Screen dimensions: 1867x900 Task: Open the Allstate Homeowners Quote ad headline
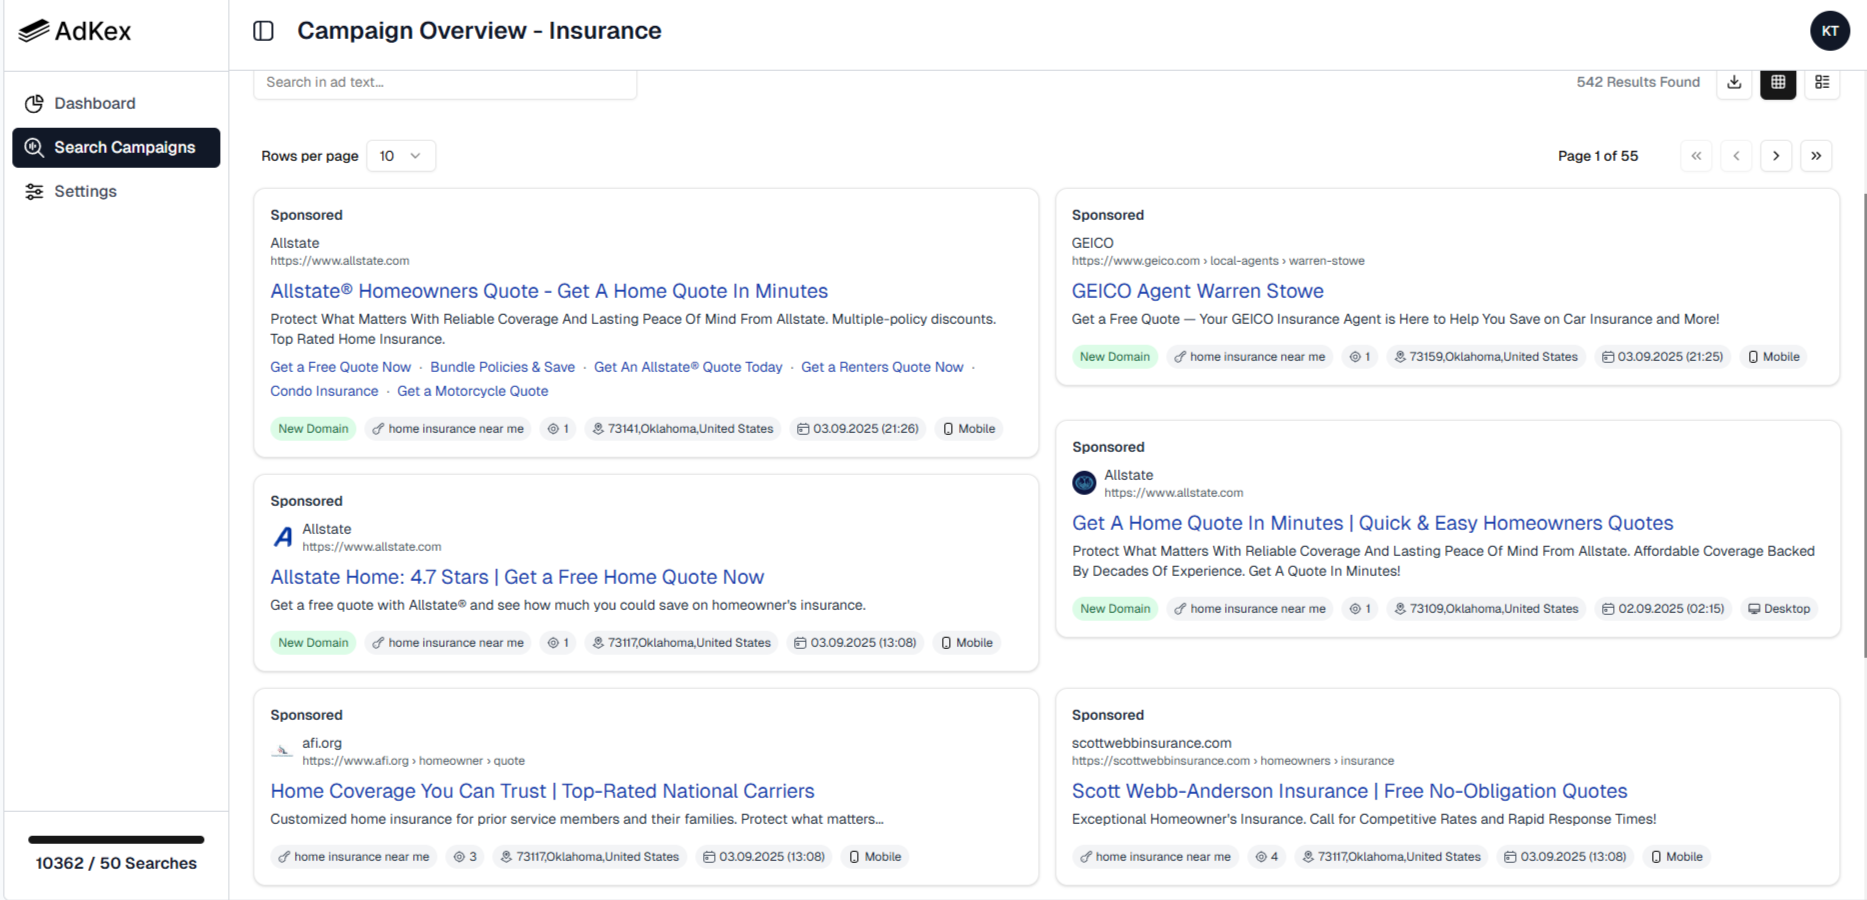click(x=548, y=291)
